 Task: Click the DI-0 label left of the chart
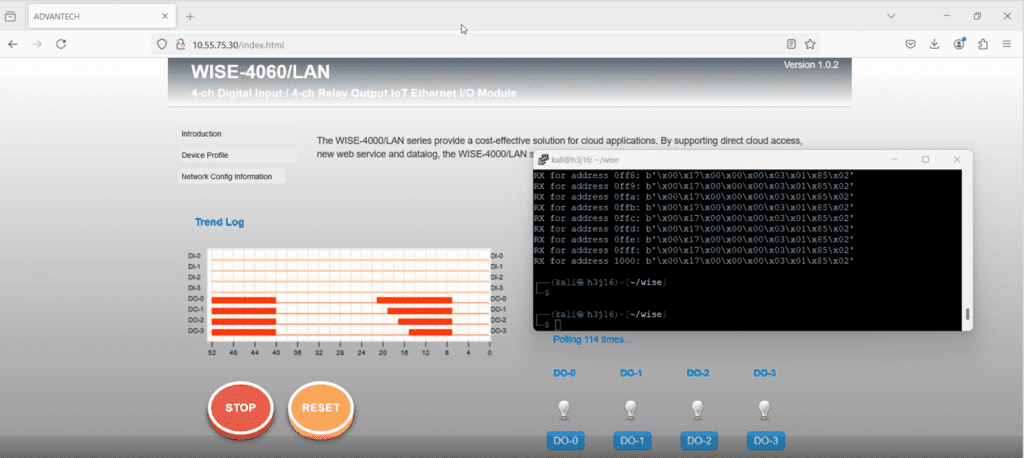194,256
